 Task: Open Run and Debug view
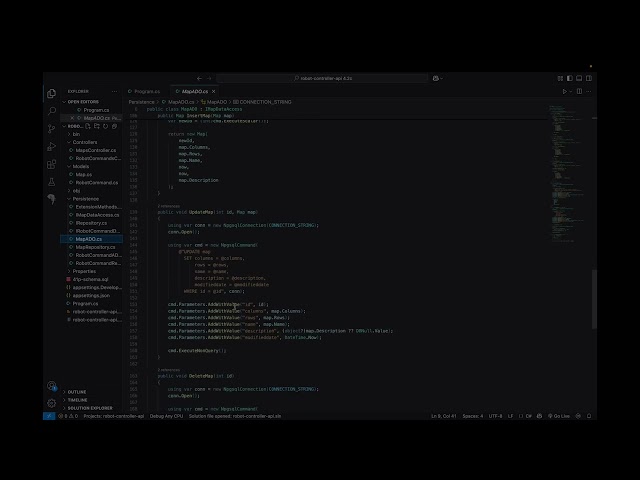click(52, 147)
